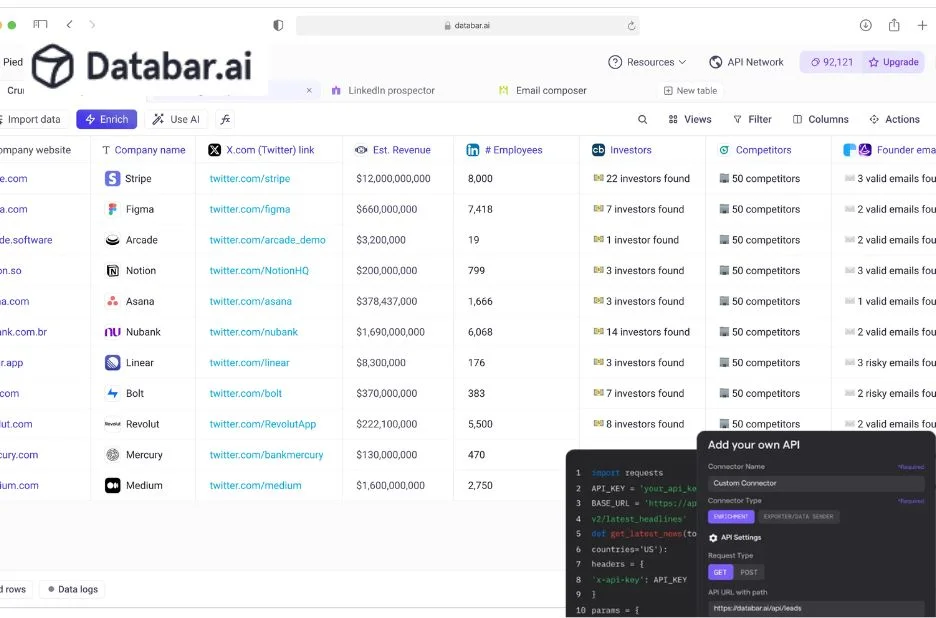This screenshot has width=936, height=618.
Task: Switch to the LinkedIn prospector tab
Action: click(x=383, y=91)
